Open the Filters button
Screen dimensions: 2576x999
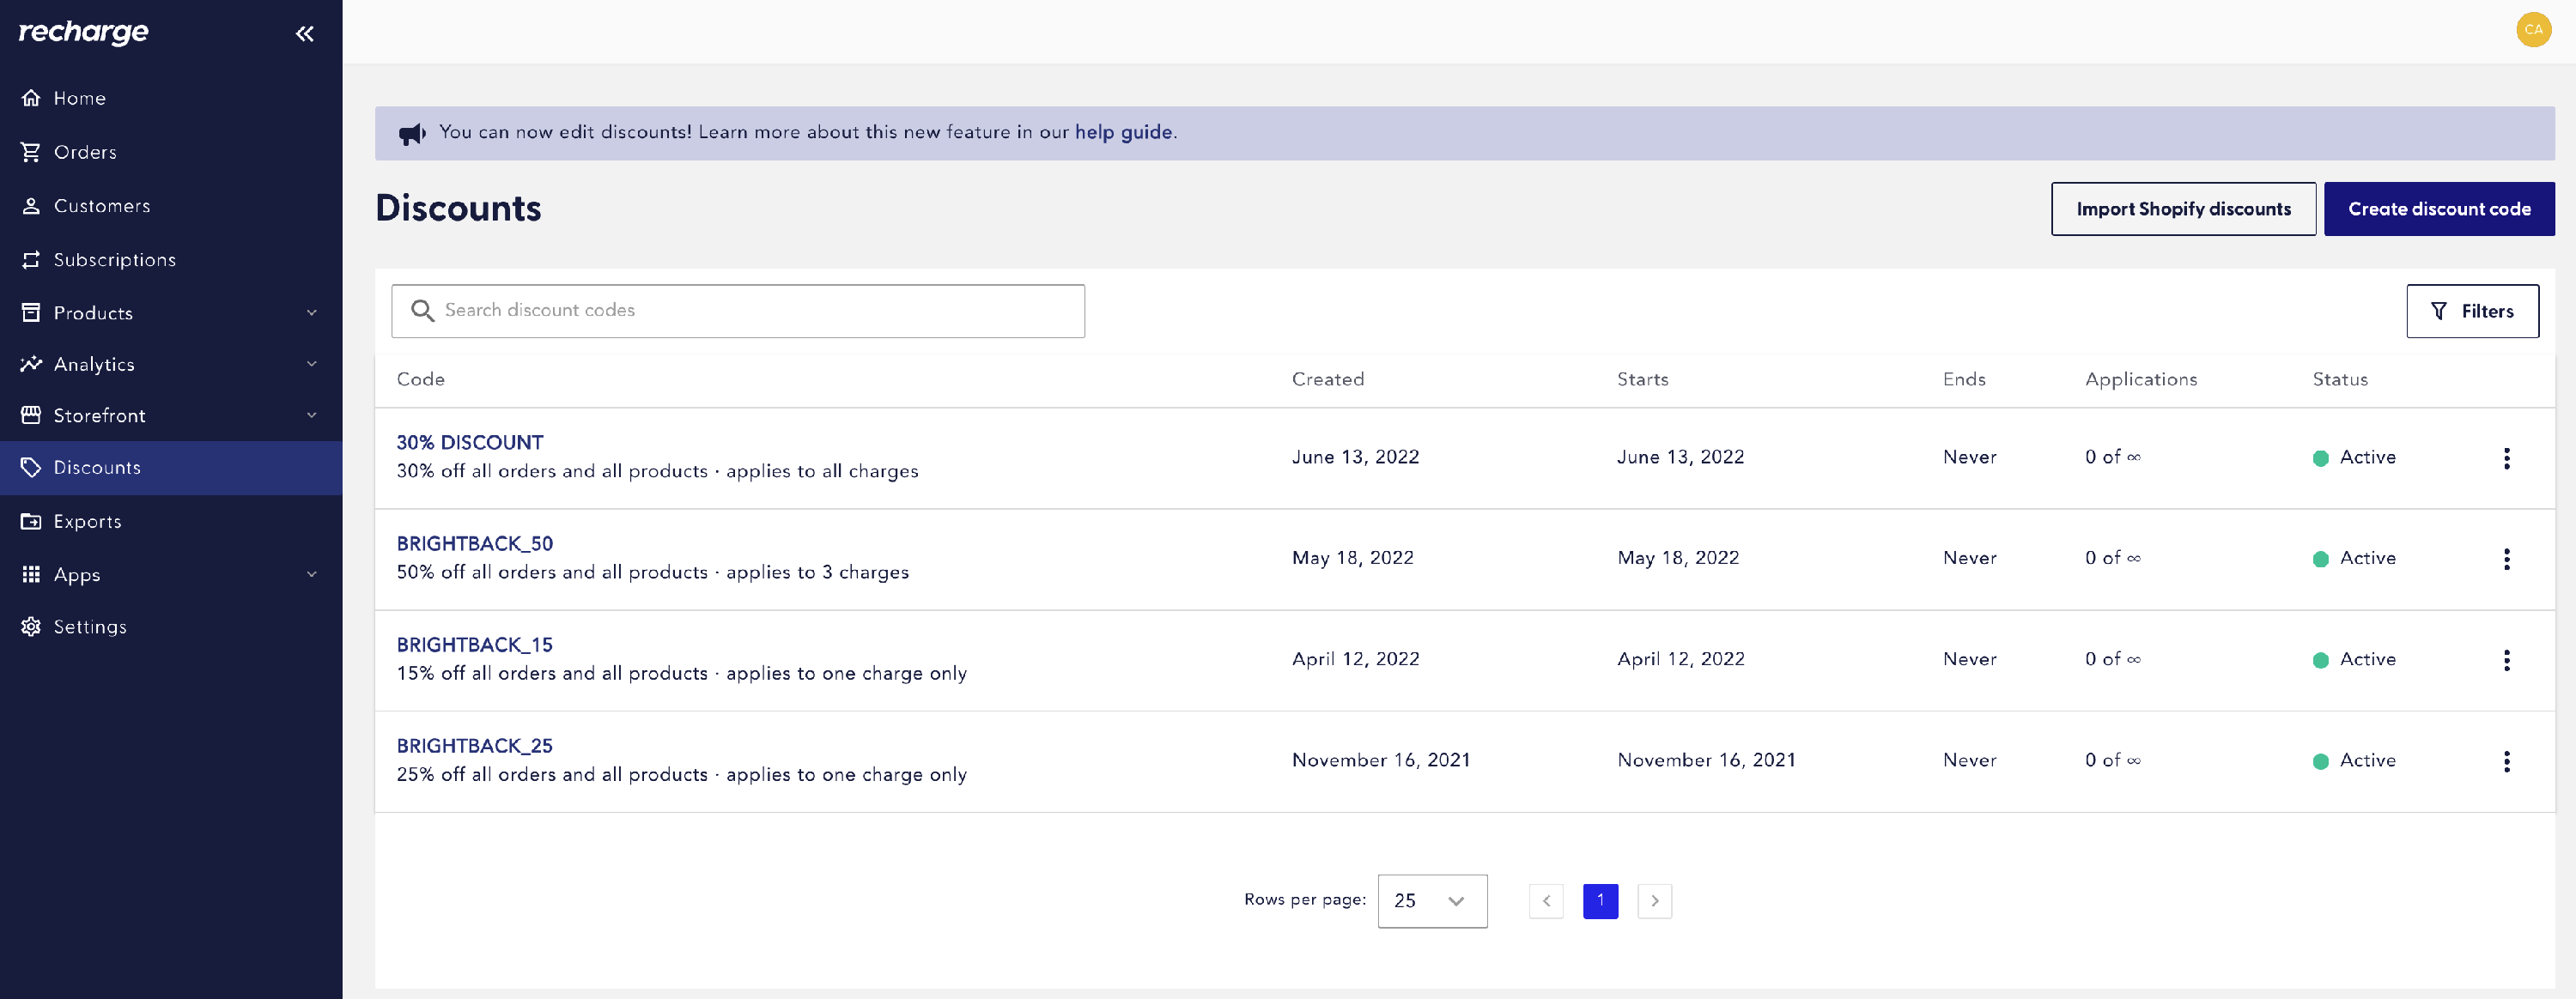click(2471, 312)
